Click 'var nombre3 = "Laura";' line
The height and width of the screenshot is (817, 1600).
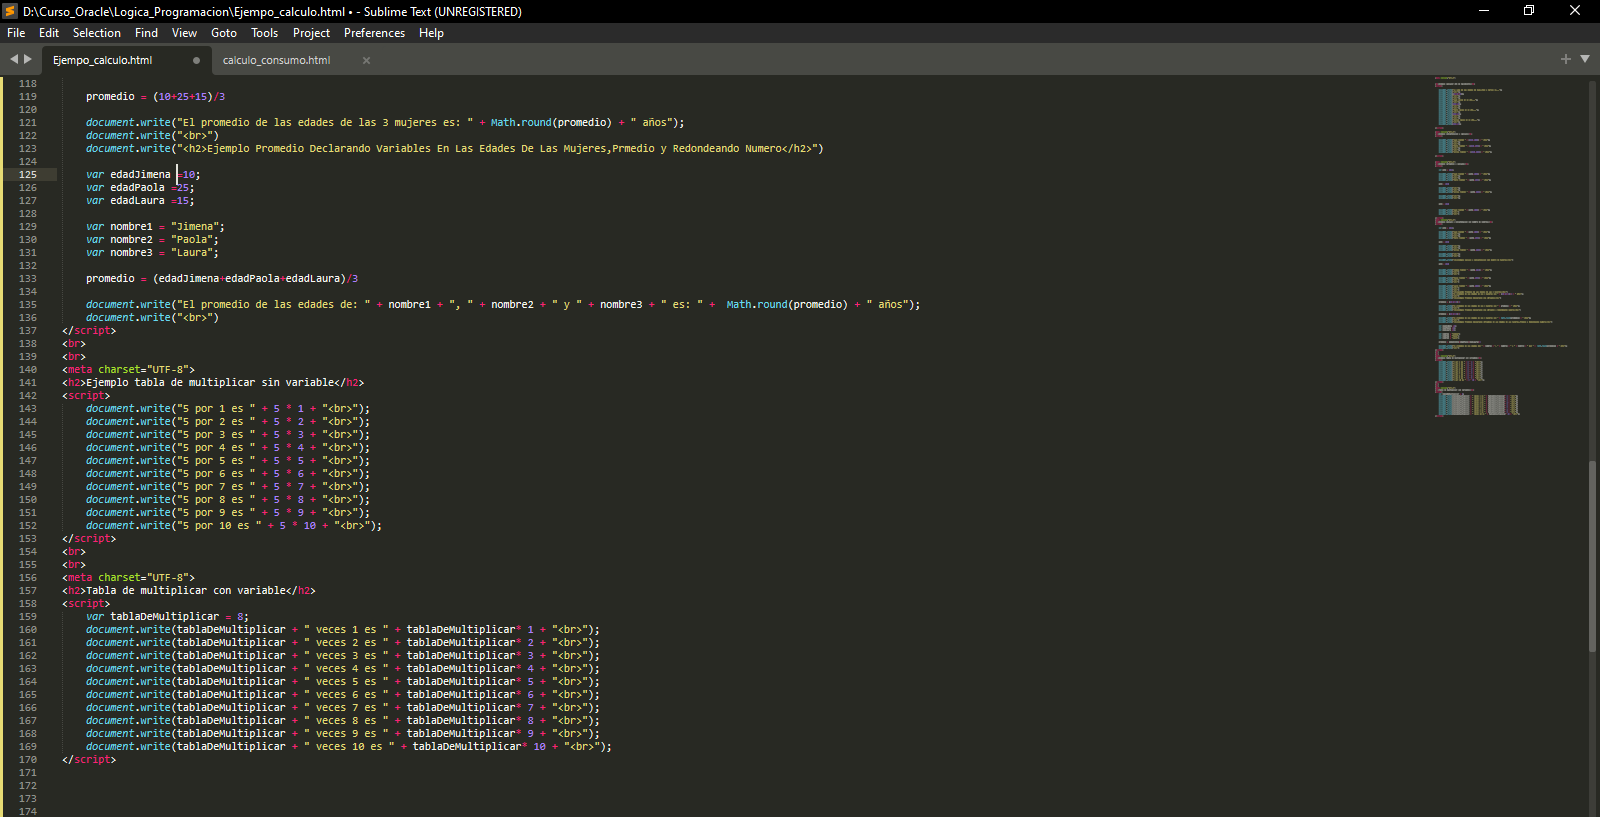tap(152, 252)
